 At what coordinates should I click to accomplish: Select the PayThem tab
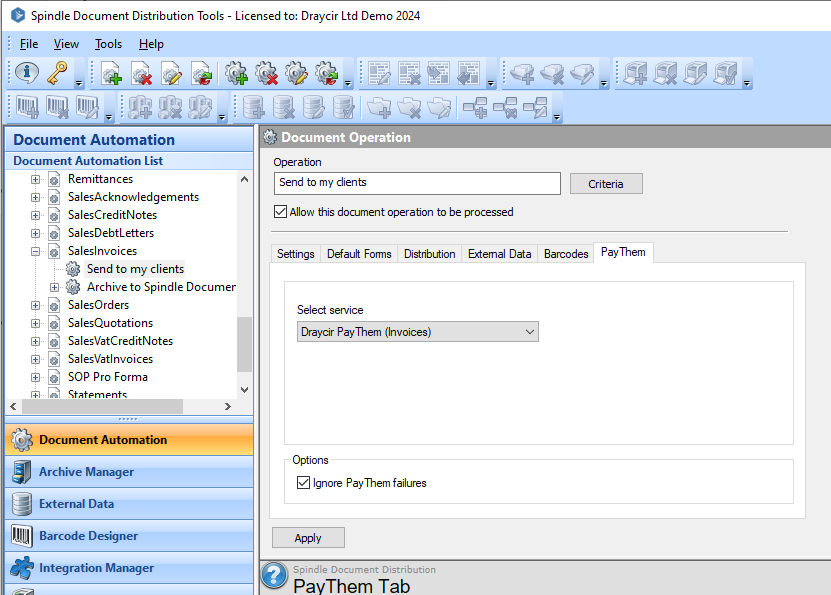(x=623, y=252)
